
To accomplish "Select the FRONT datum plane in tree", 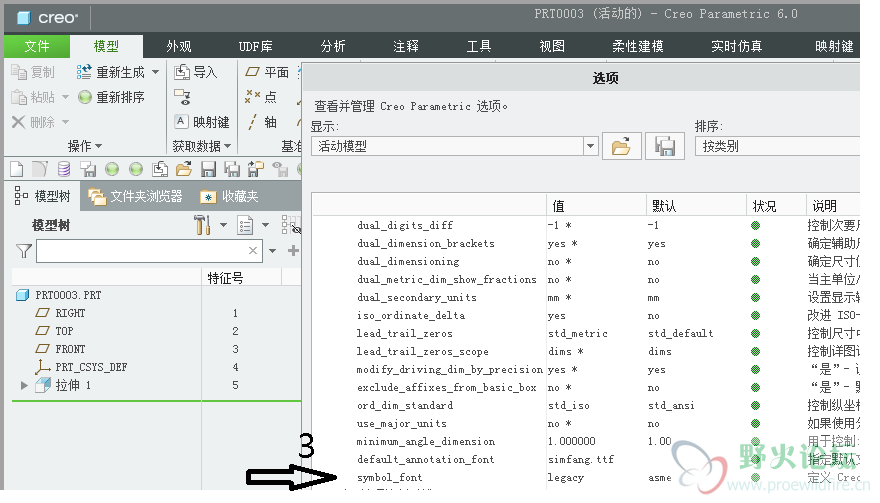I will [x=70, y=349].
